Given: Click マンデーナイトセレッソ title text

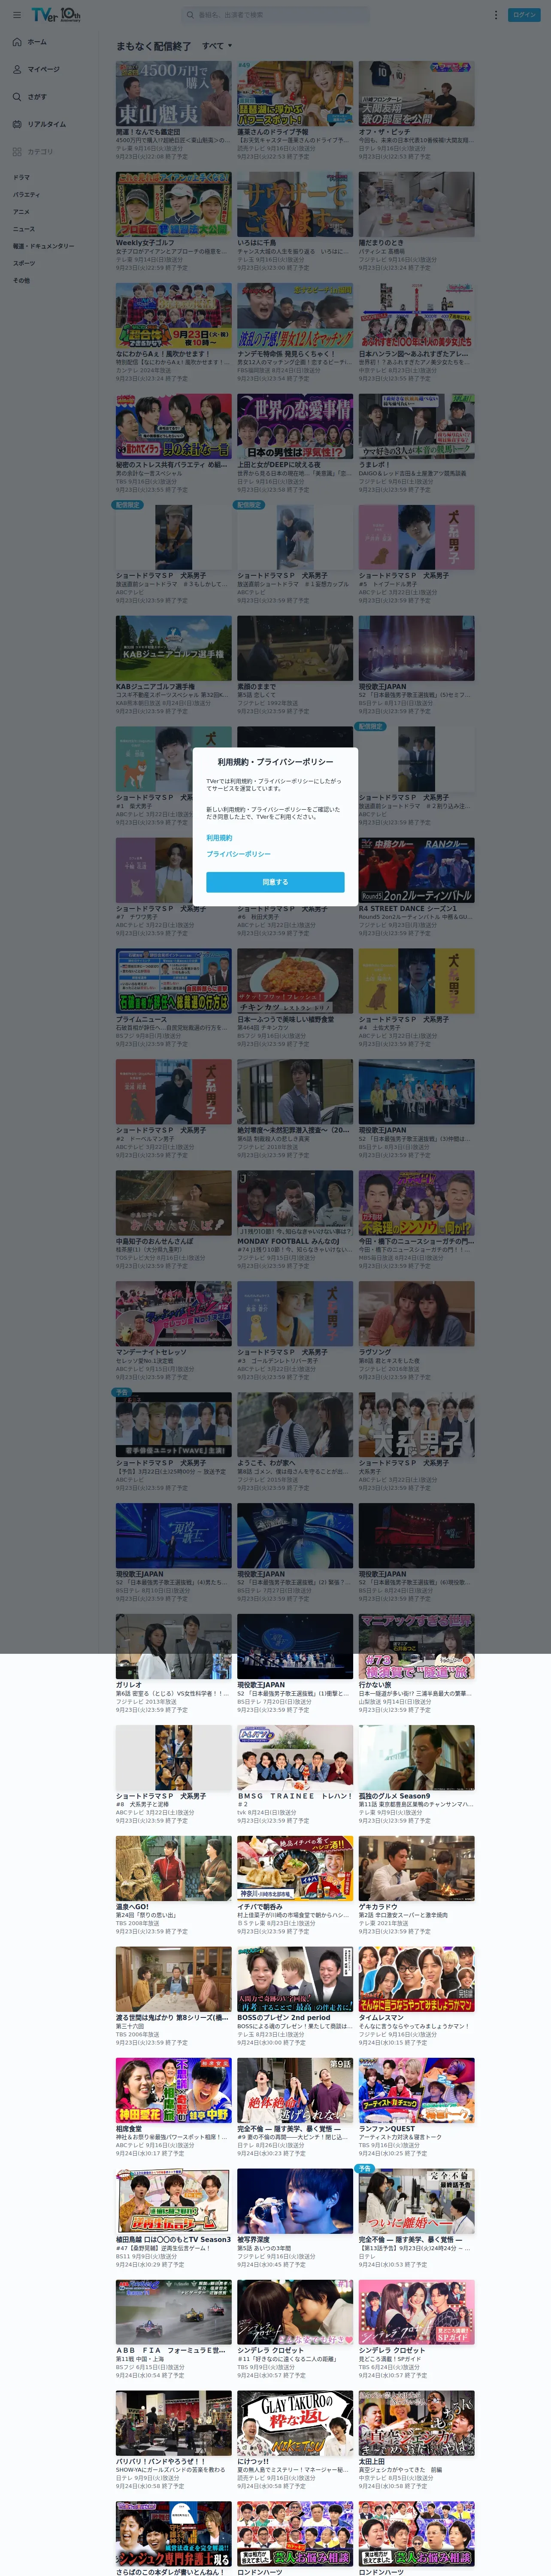Looking at the screenshot, I should (x=151, y=1352).
